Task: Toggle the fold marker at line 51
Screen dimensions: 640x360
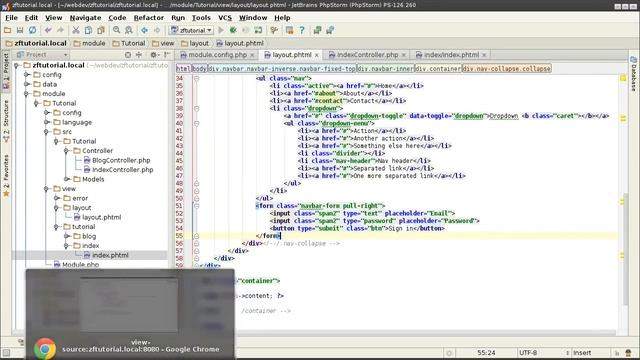Action: [x=196, y=206]
